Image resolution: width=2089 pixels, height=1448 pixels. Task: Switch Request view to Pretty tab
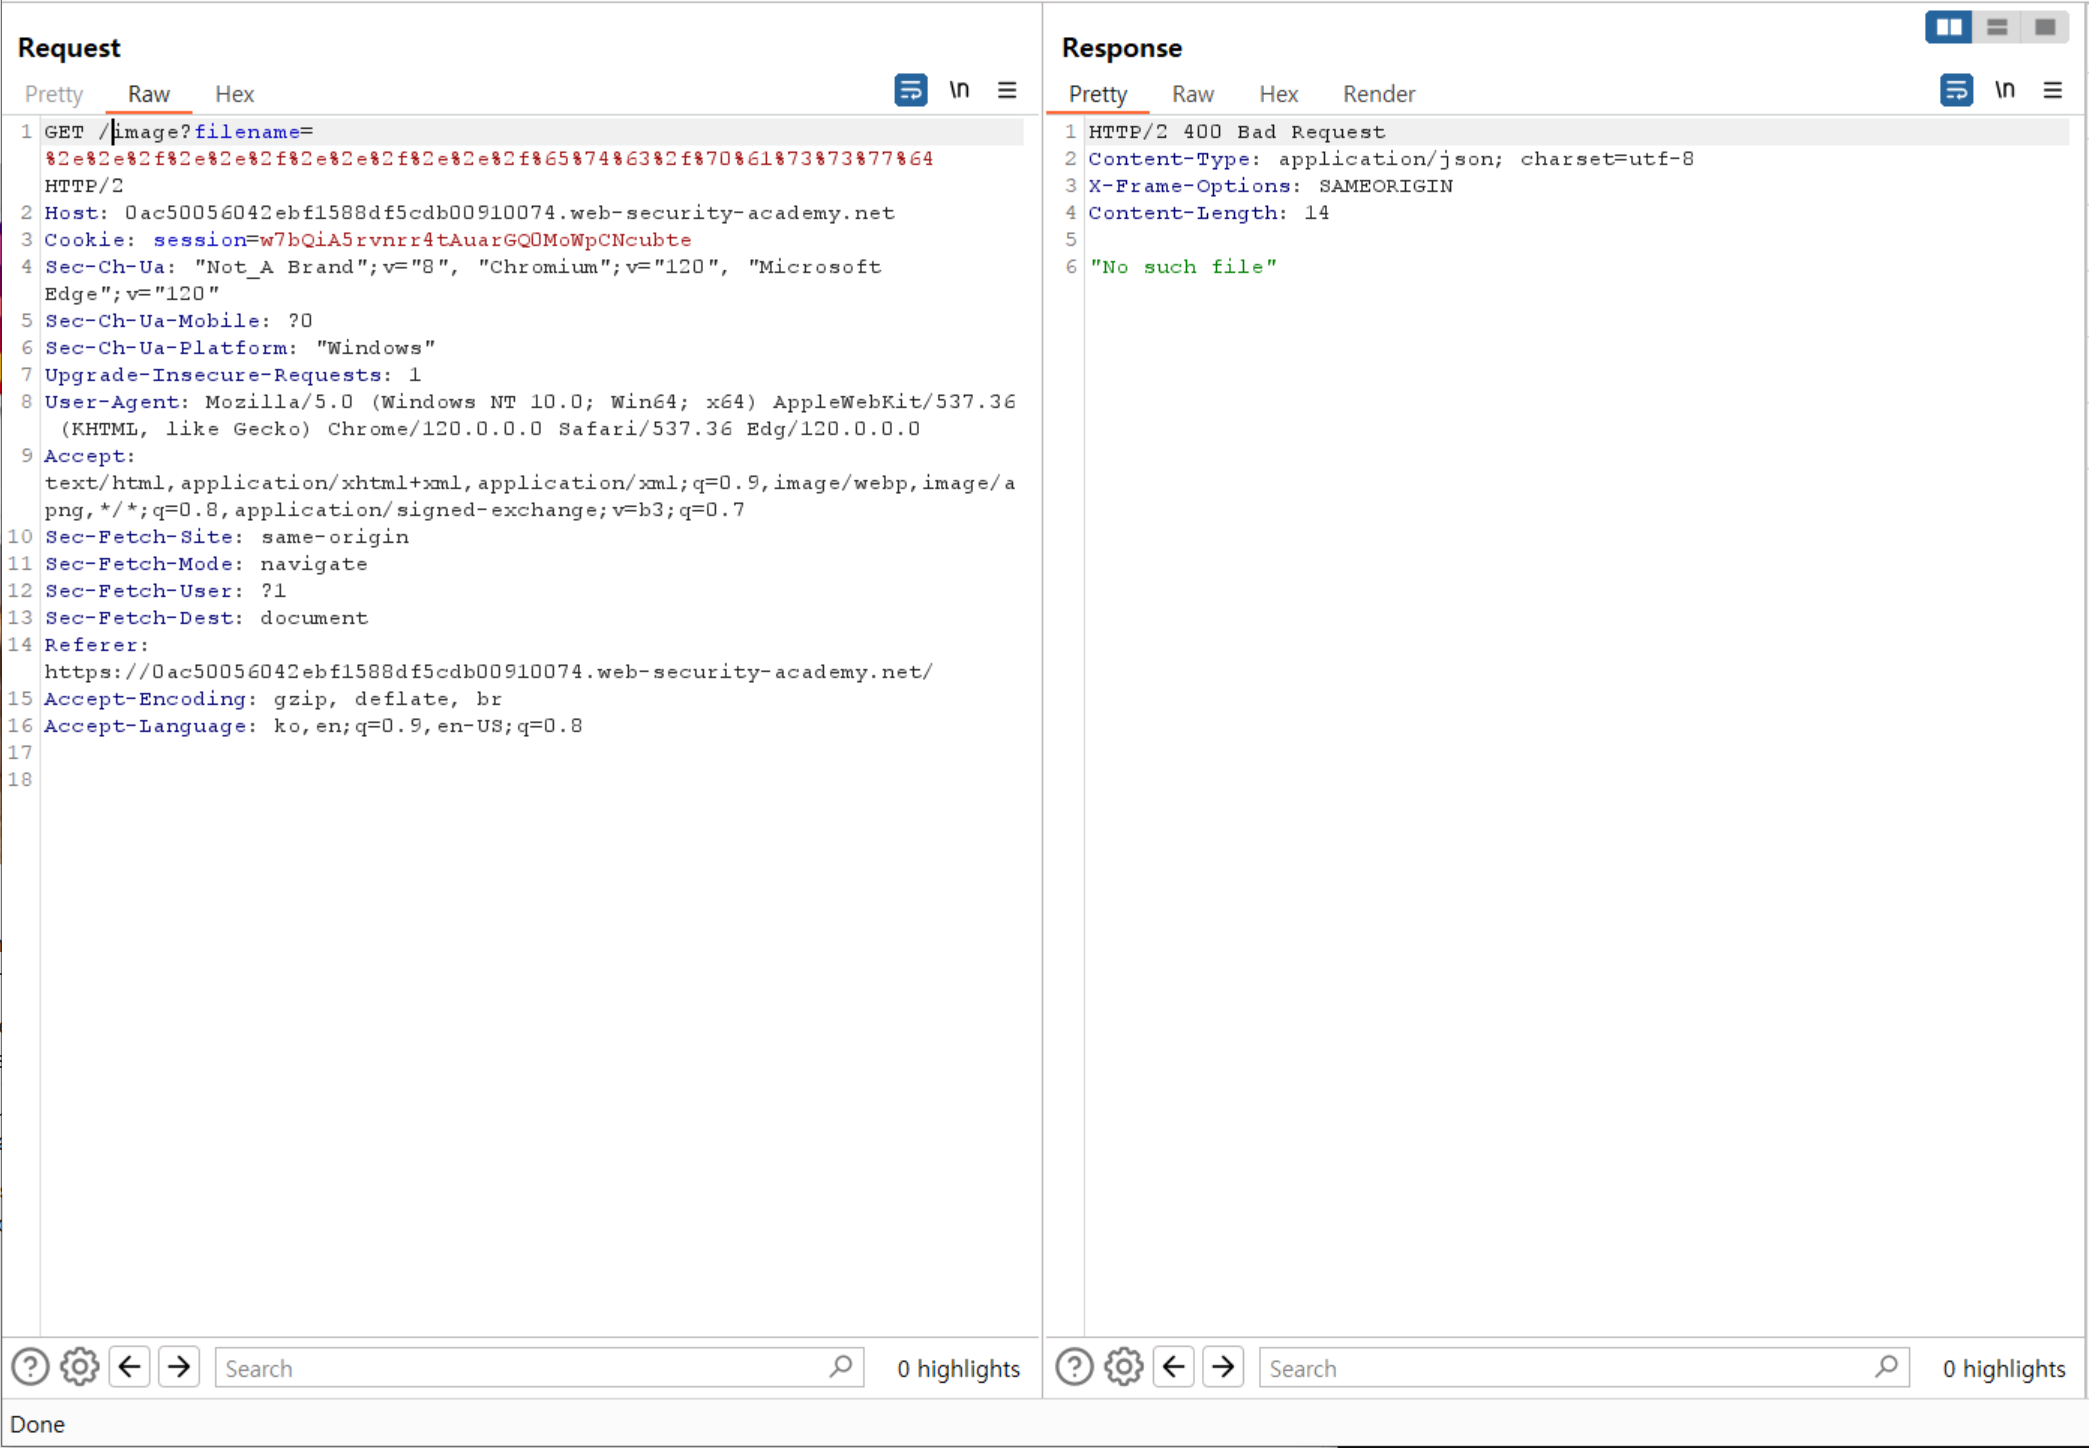click(x=54, y=94)
